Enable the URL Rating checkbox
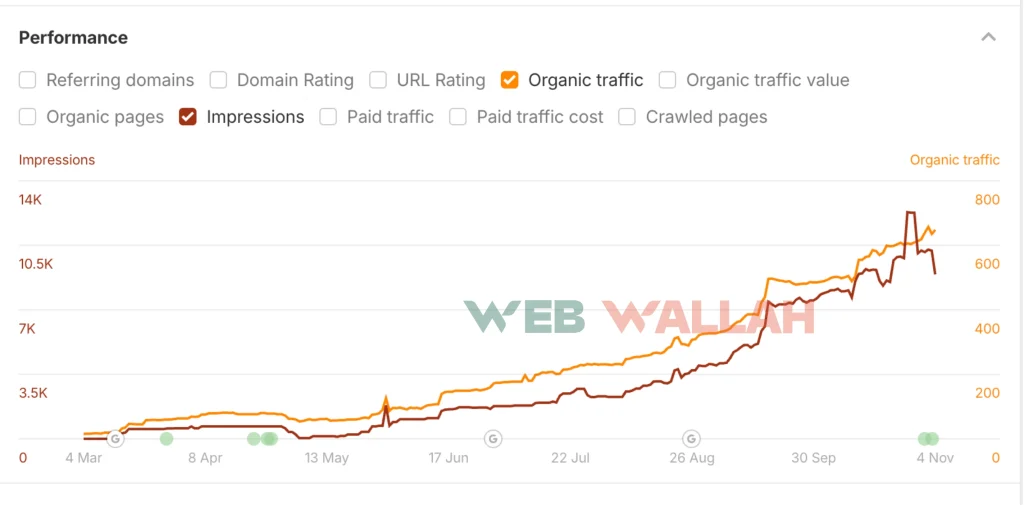Viewport: 1024px width, 506px height. pyautogui.click(x=378, y=80)
